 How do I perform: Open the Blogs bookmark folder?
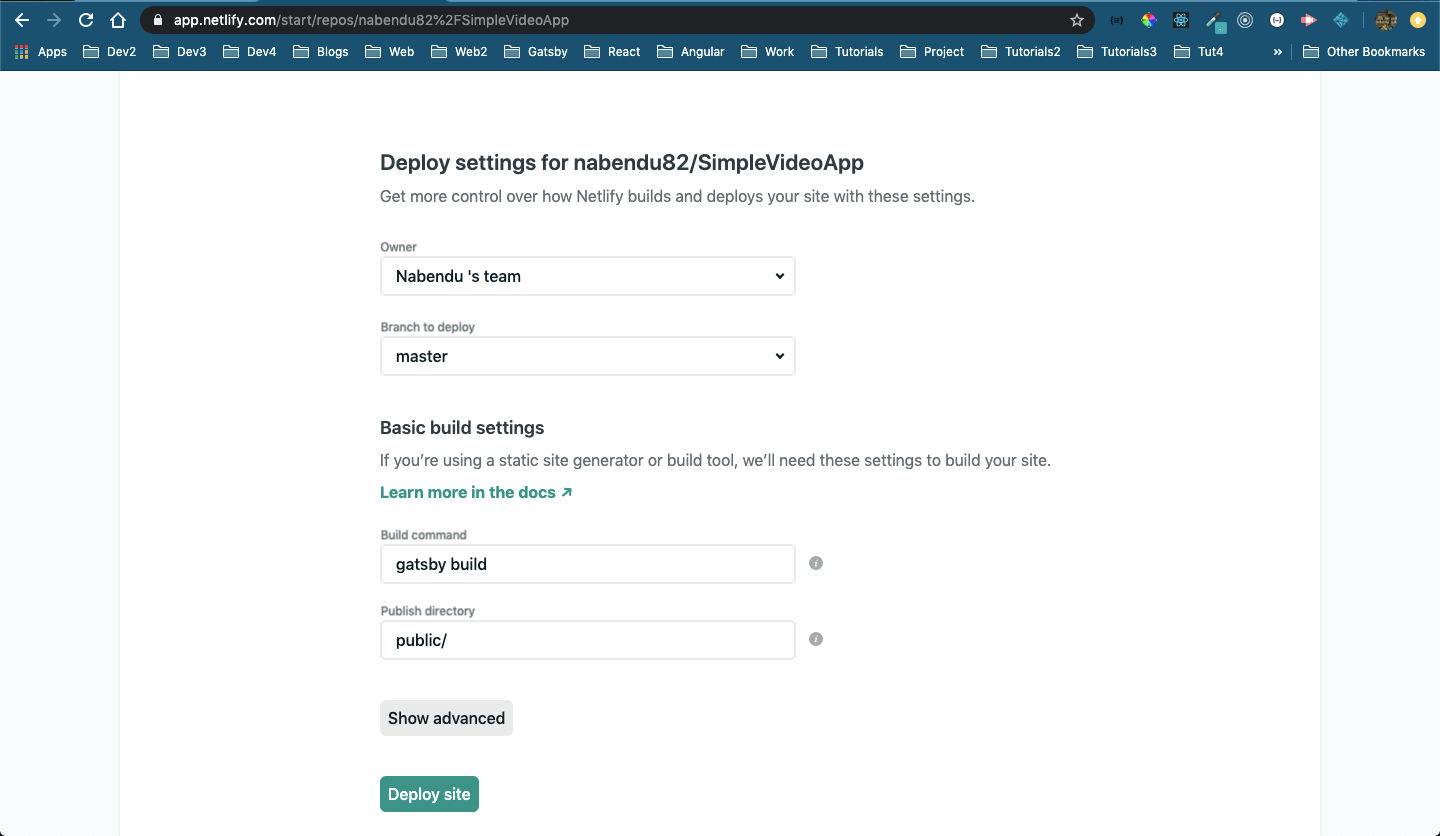[321, 52]
